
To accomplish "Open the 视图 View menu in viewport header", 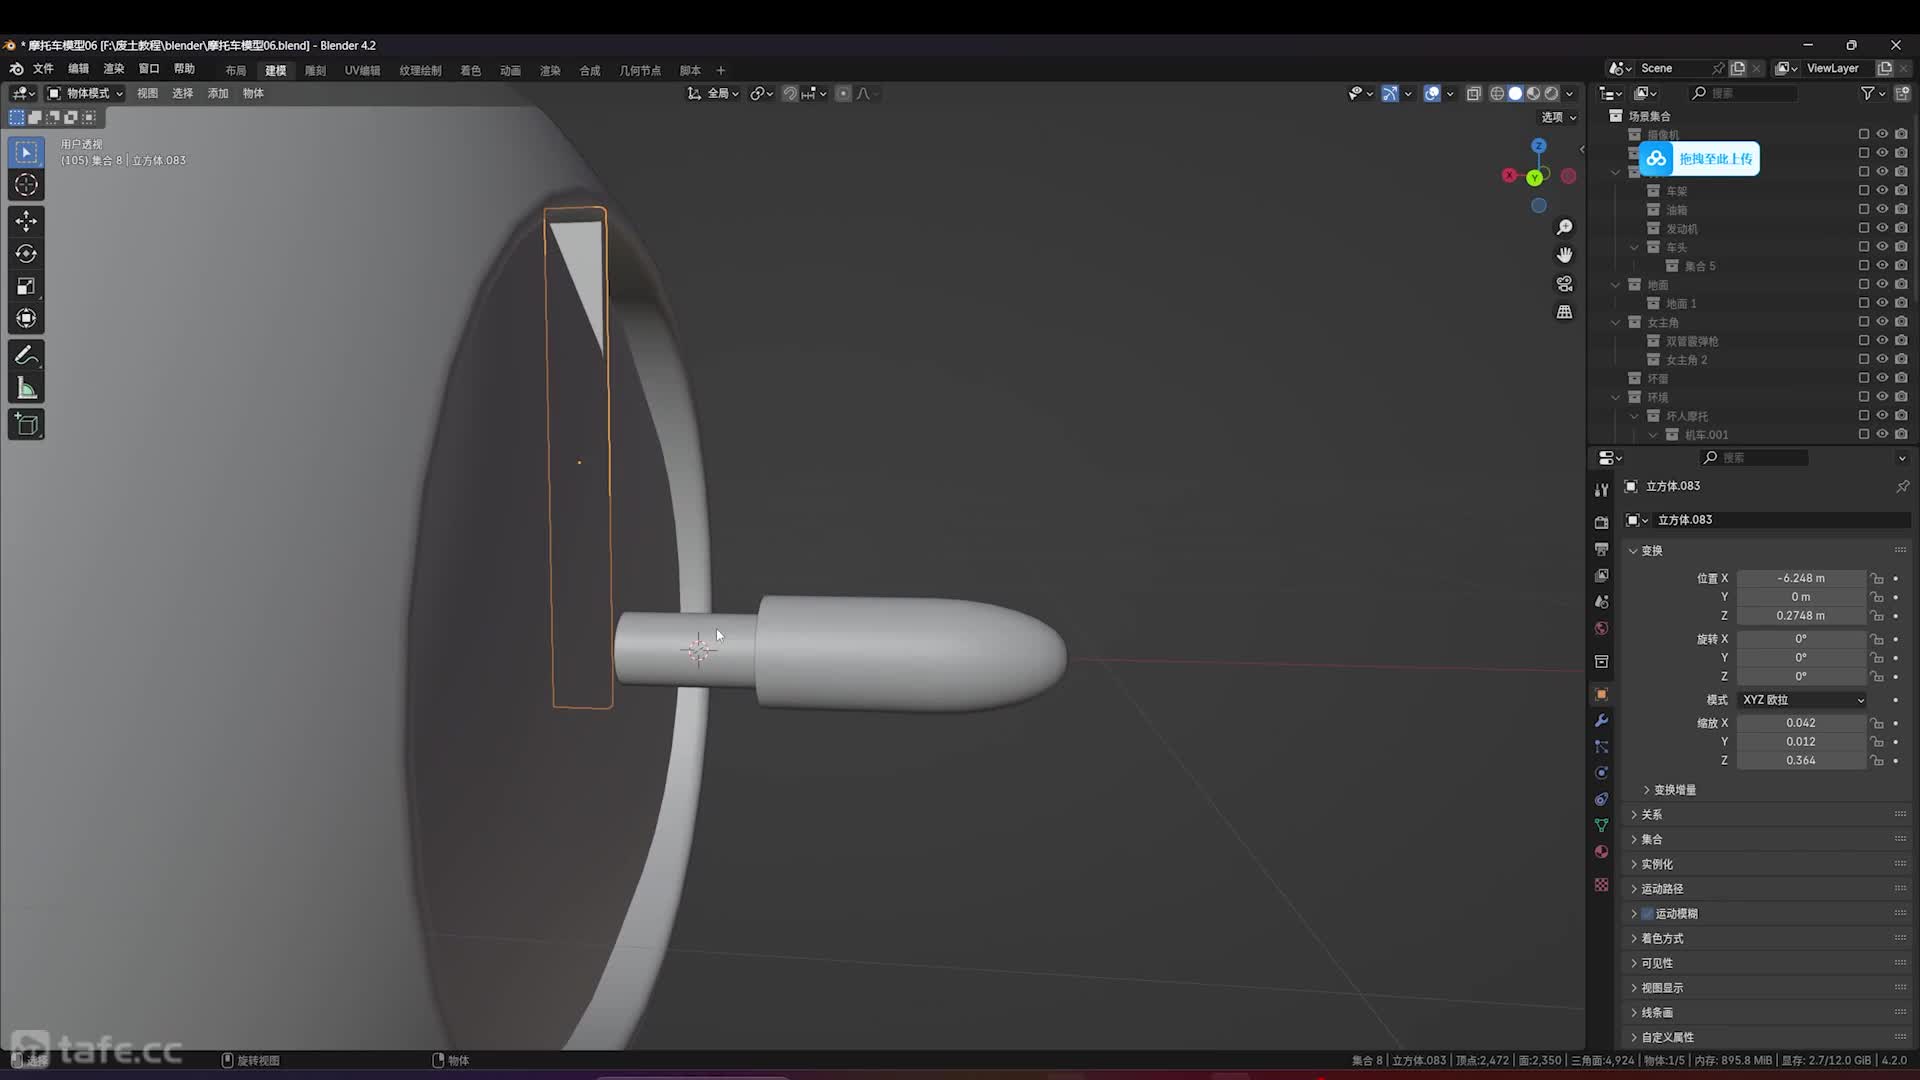I will coord(147,93).
